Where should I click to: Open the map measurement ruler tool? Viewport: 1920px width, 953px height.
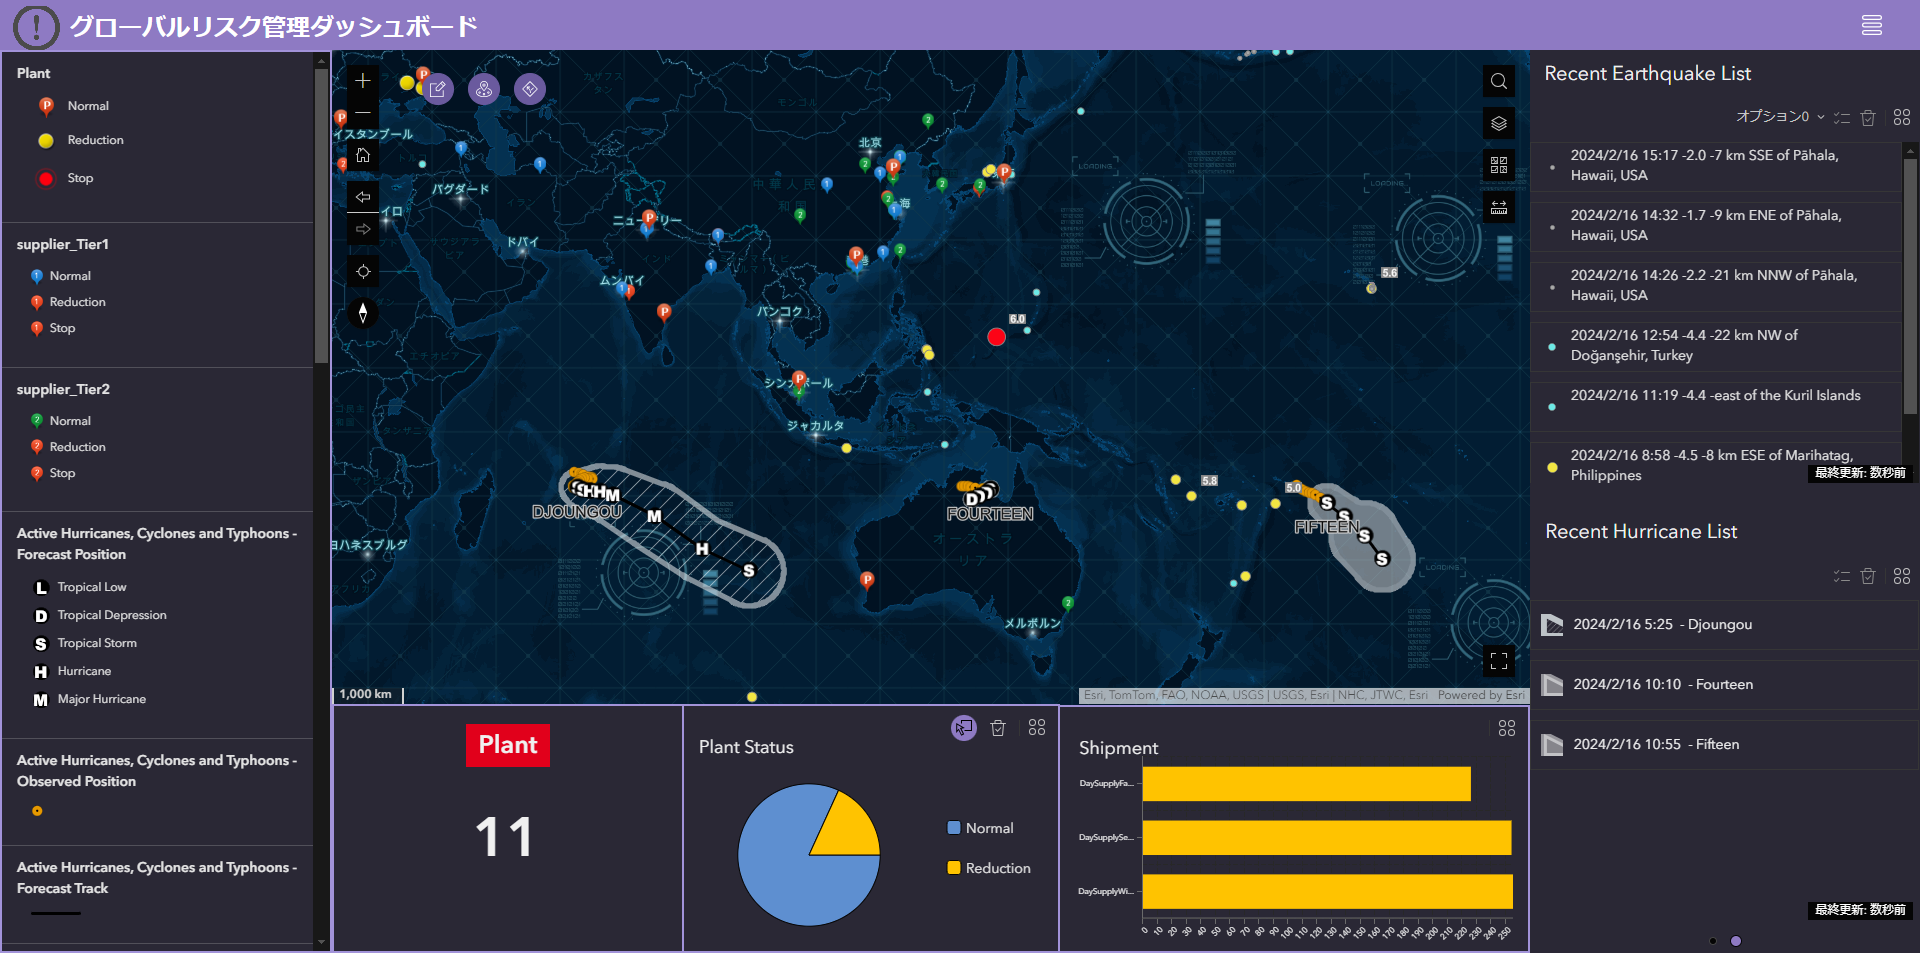tap(1498, 207)
